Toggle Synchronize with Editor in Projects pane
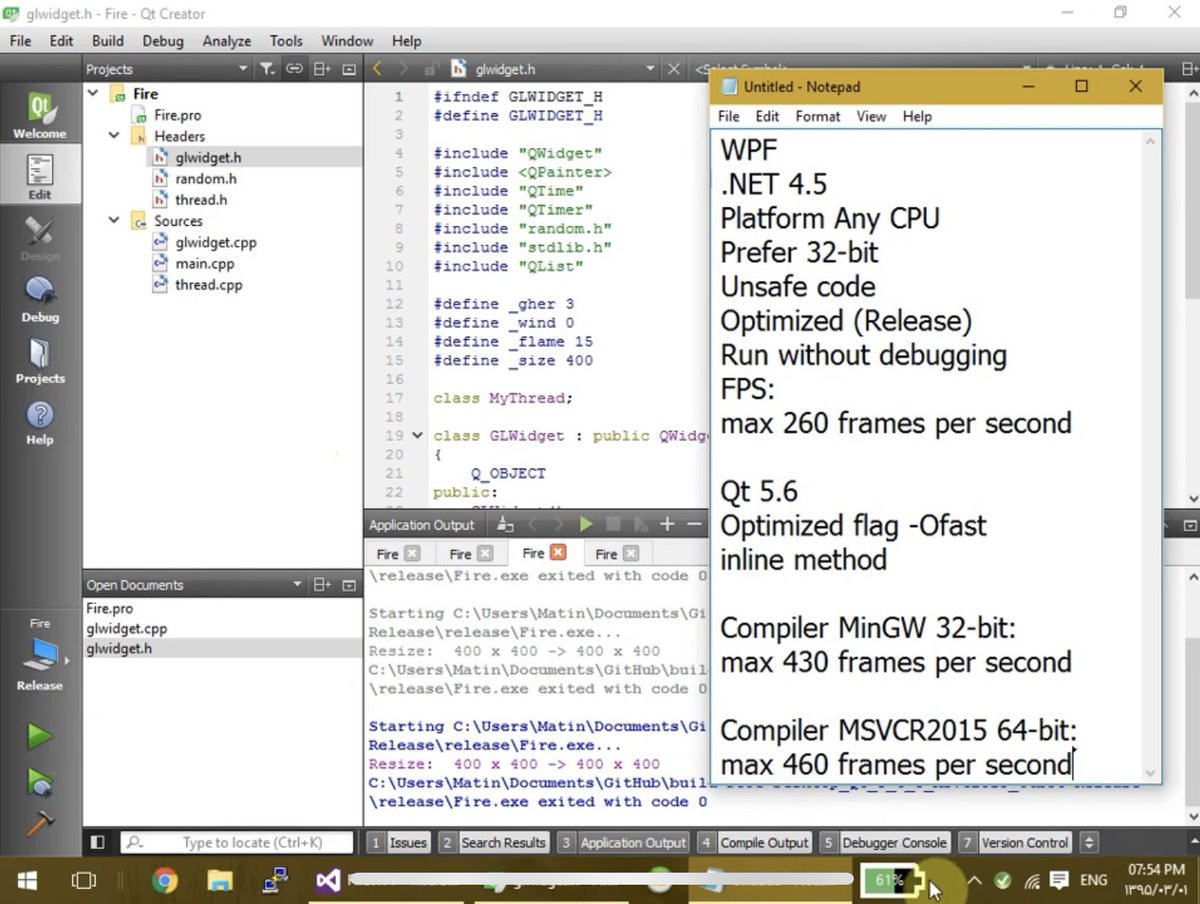 [293, 69]
